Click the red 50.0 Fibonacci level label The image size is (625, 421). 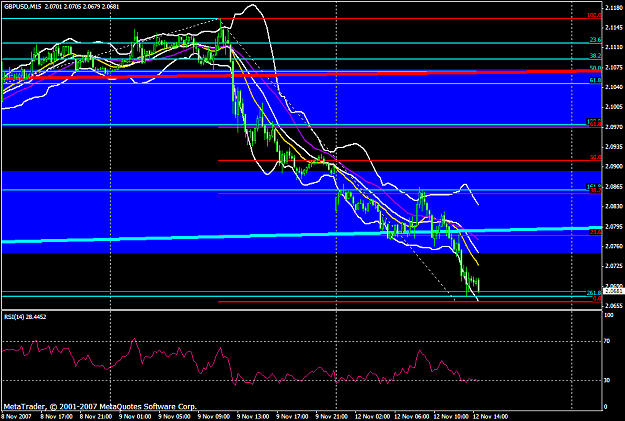(595, 157)
